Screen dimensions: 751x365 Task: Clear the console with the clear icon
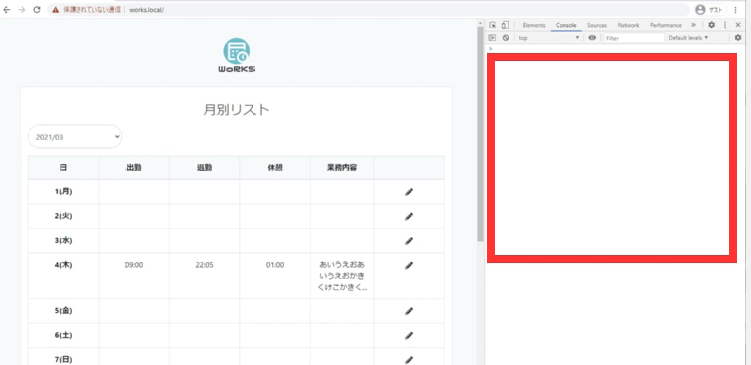(505, 38)
